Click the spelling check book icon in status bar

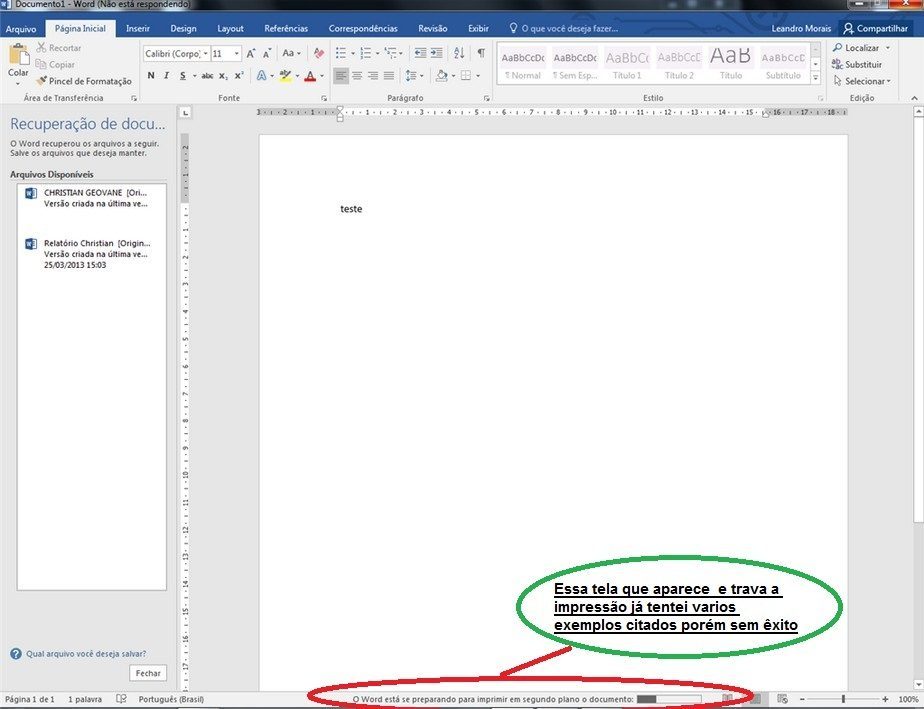pos(121,699)
